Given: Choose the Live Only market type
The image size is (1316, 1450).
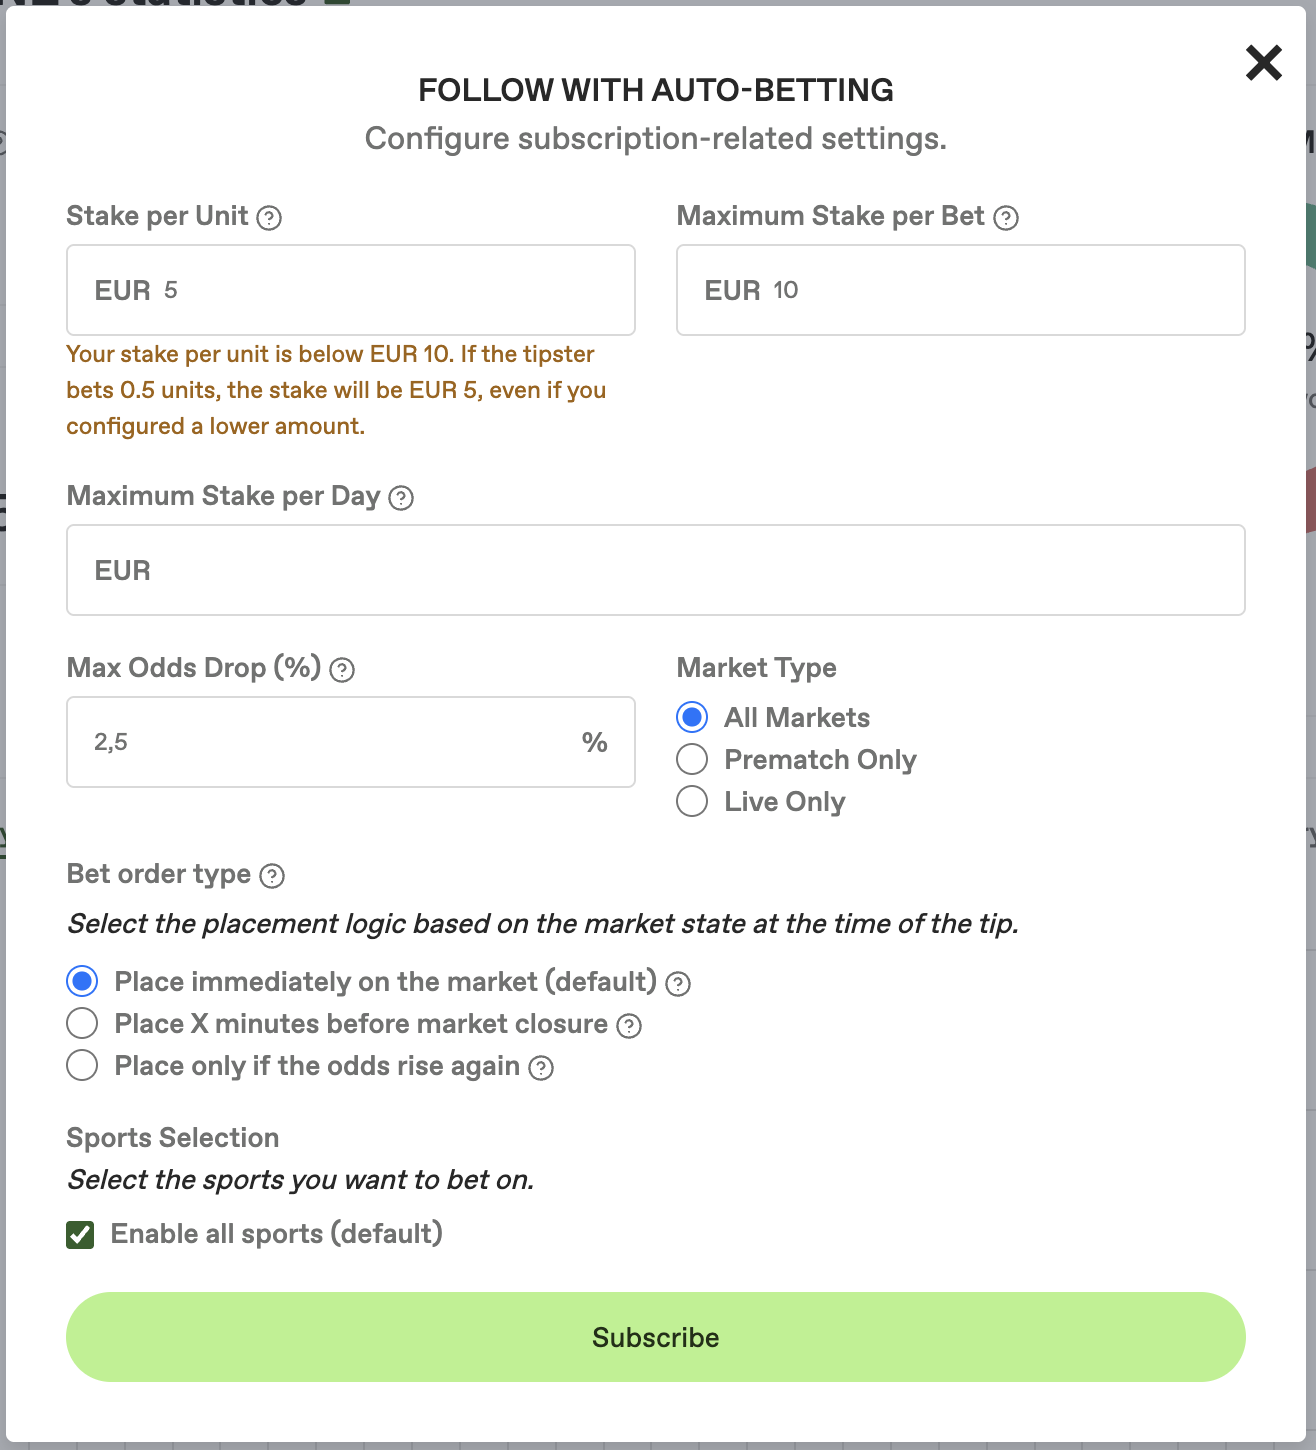Looking at the screenshot, I should pyautogui.click(x=692, y=801).
